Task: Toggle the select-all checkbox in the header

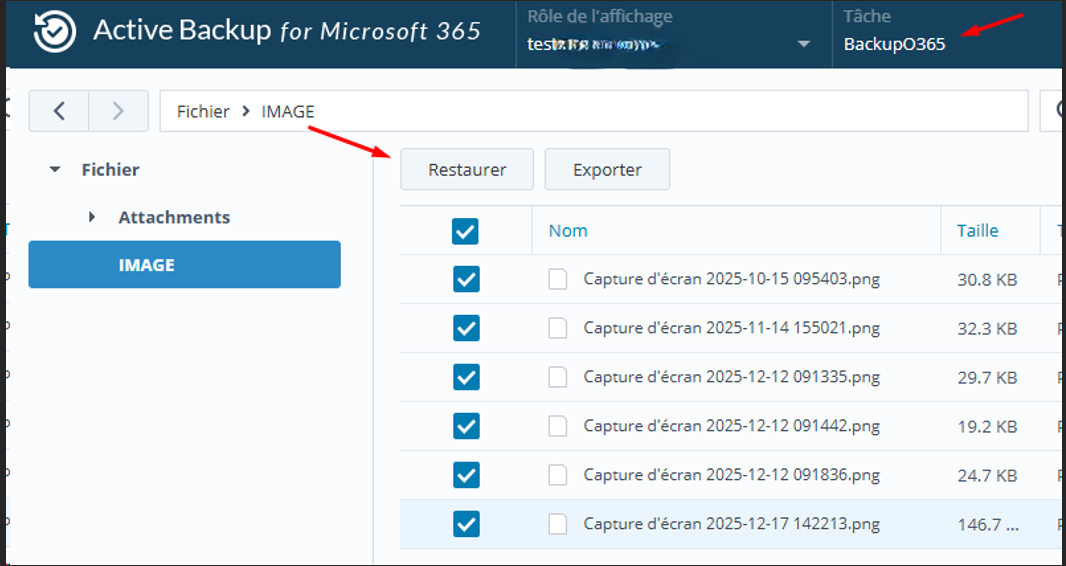Action: [465, 231]
